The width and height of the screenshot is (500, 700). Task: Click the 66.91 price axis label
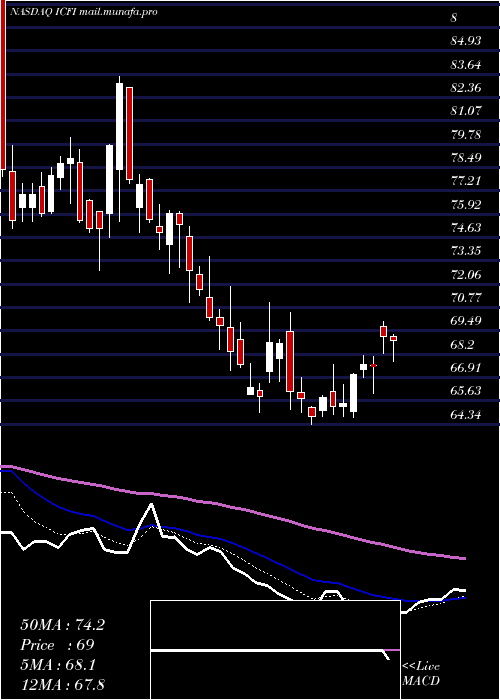pyautogui.click(x=466, y=368)
